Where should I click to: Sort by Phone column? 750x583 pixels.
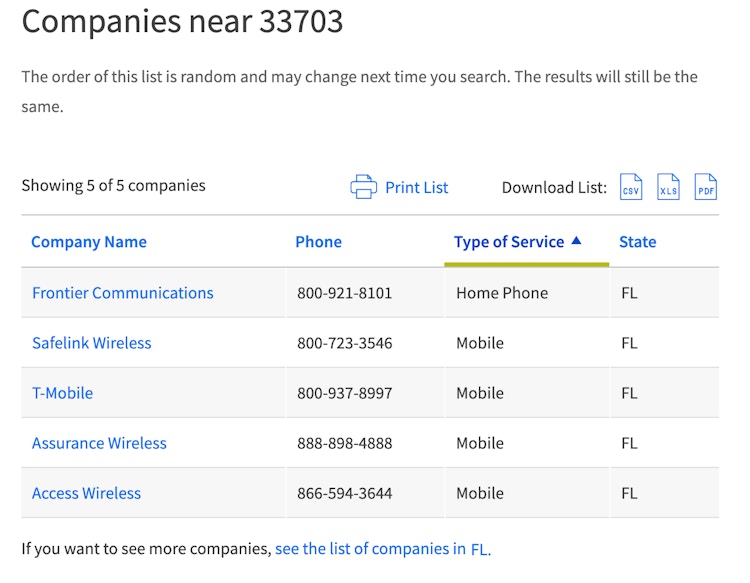pos(319,242)
